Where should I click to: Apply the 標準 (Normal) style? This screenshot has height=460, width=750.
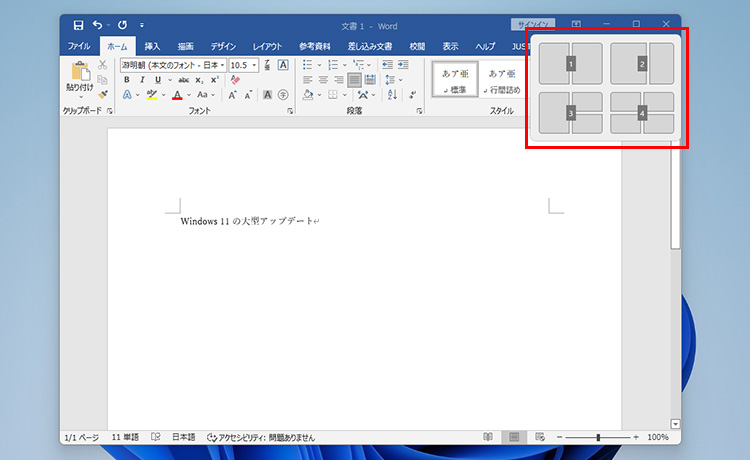[454, 80]
